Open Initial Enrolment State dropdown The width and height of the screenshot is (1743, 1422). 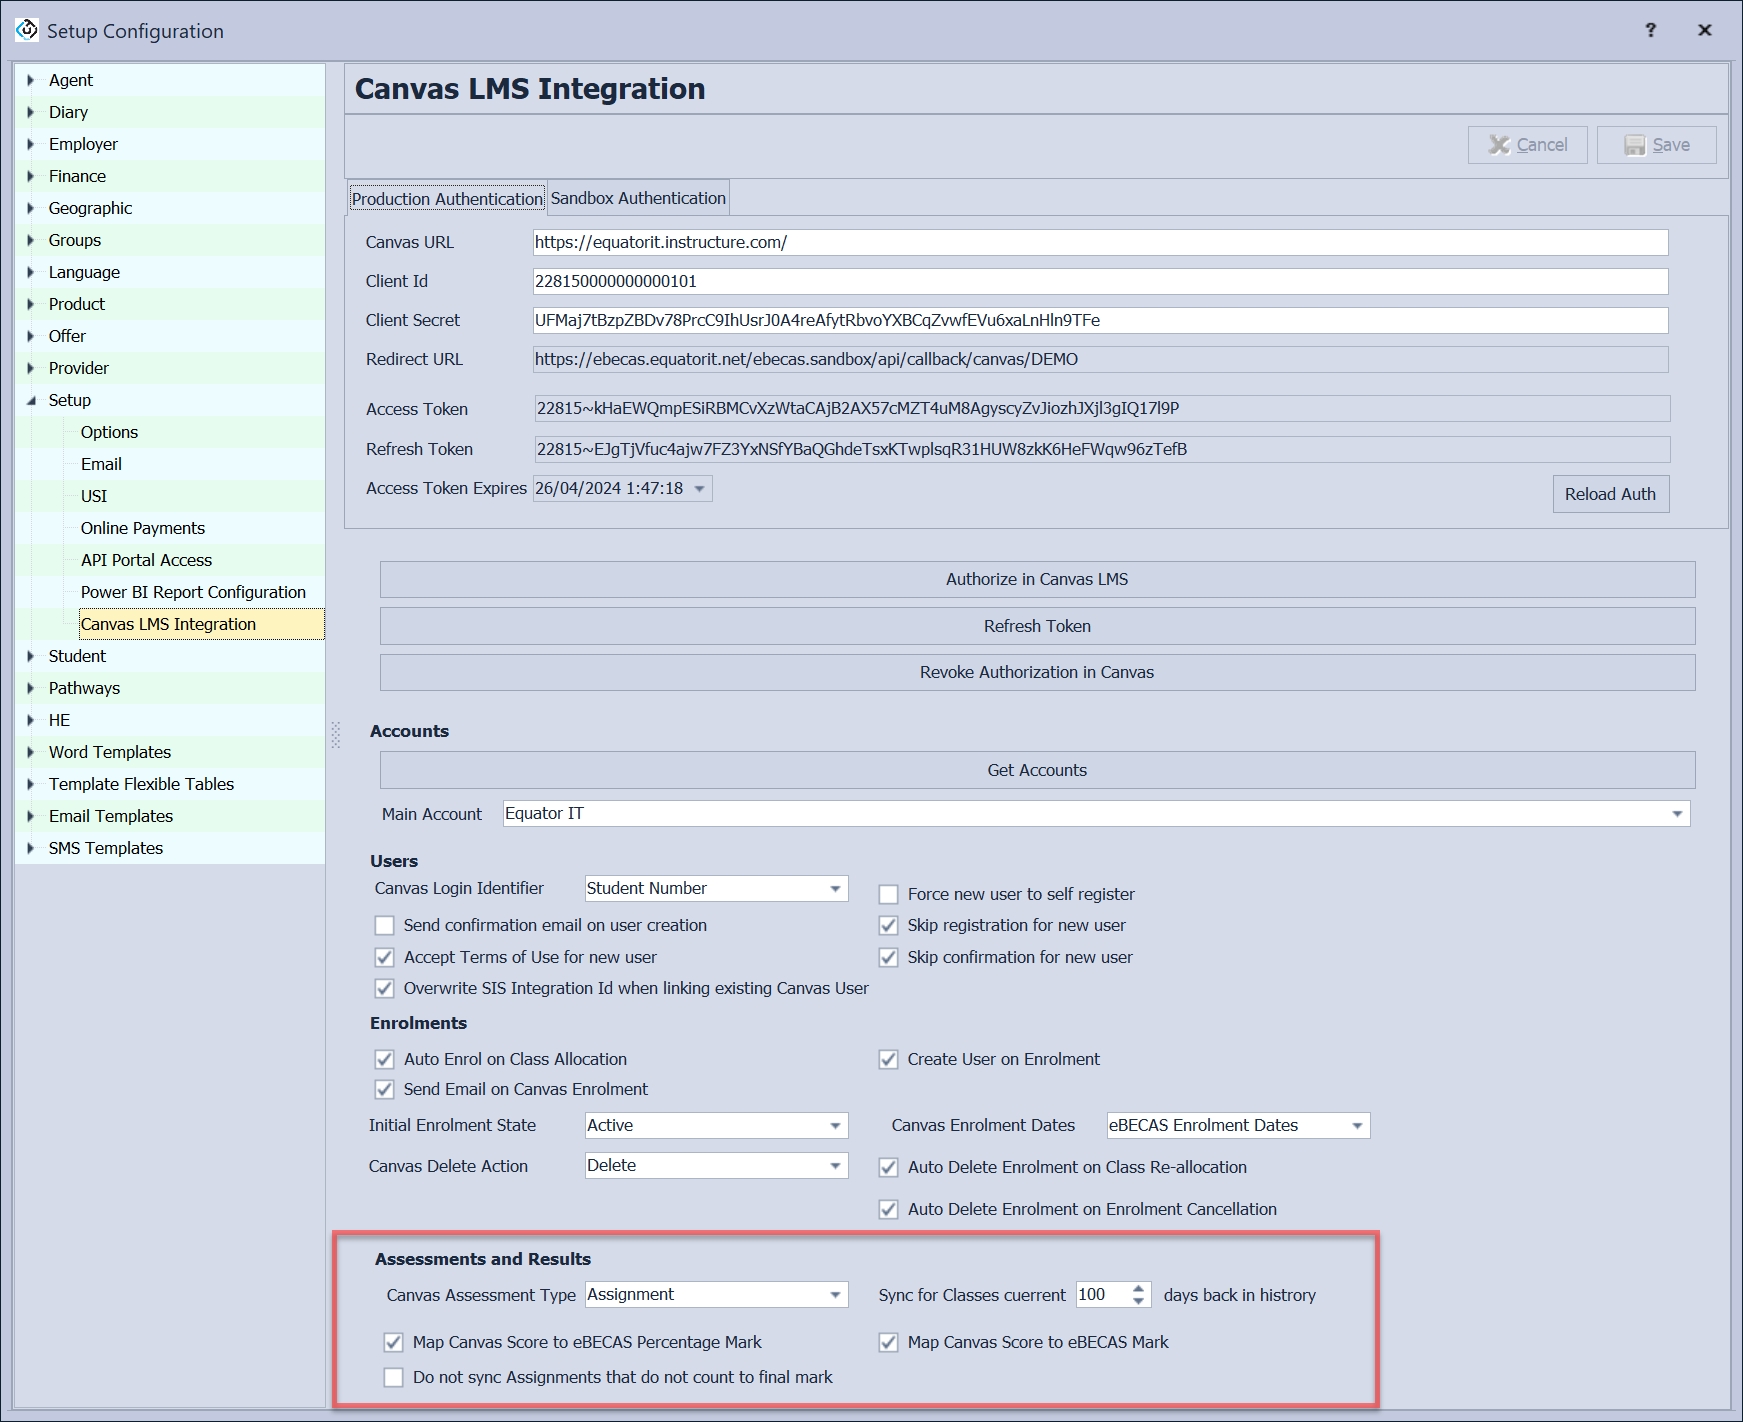point(835,1126)
